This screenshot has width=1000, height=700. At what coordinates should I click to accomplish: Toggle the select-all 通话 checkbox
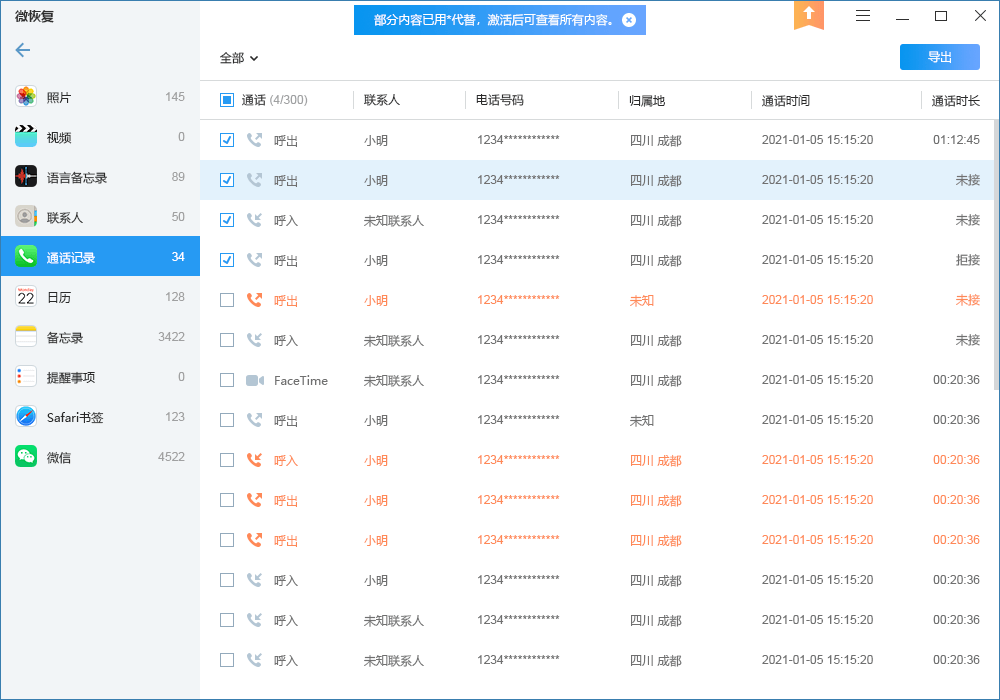point(226,99)
